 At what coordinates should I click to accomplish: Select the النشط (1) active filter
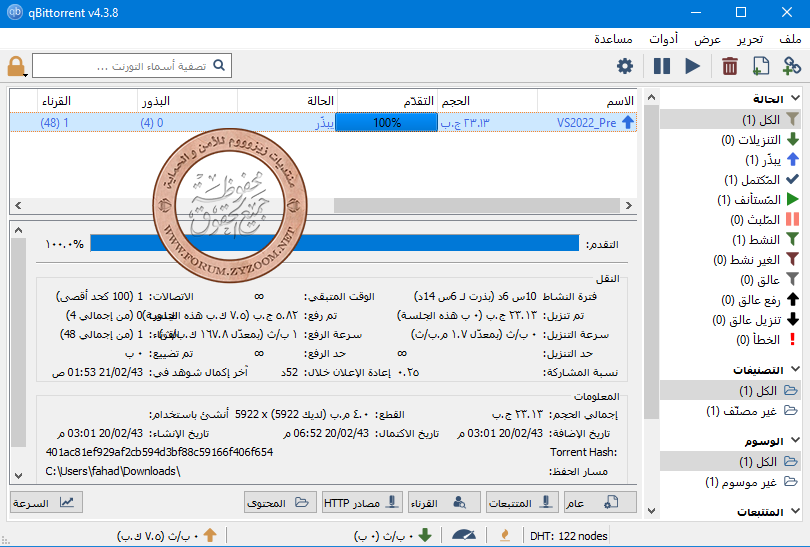(x=730, y=240)
